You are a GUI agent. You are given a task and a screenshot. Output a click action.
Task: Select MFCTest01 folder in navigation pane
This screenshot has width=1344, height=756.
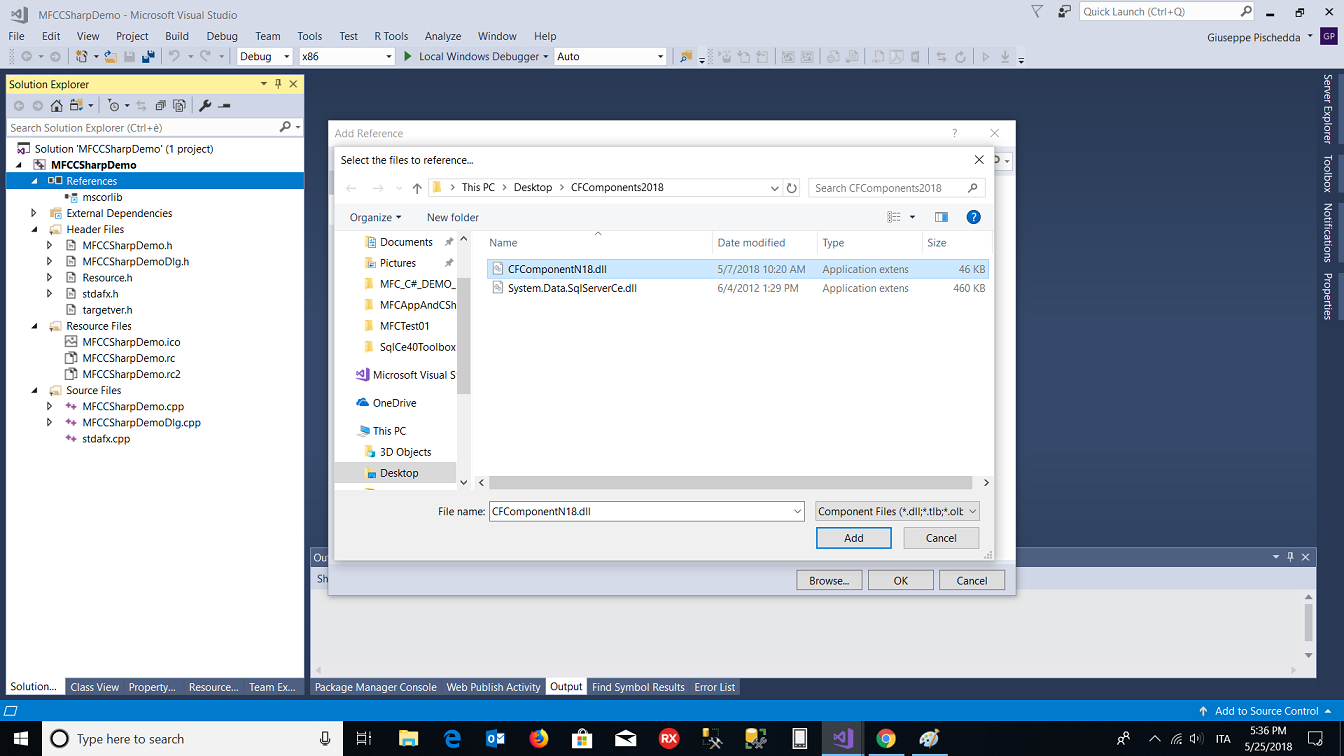pyautogui.click(x=404, y=326)
